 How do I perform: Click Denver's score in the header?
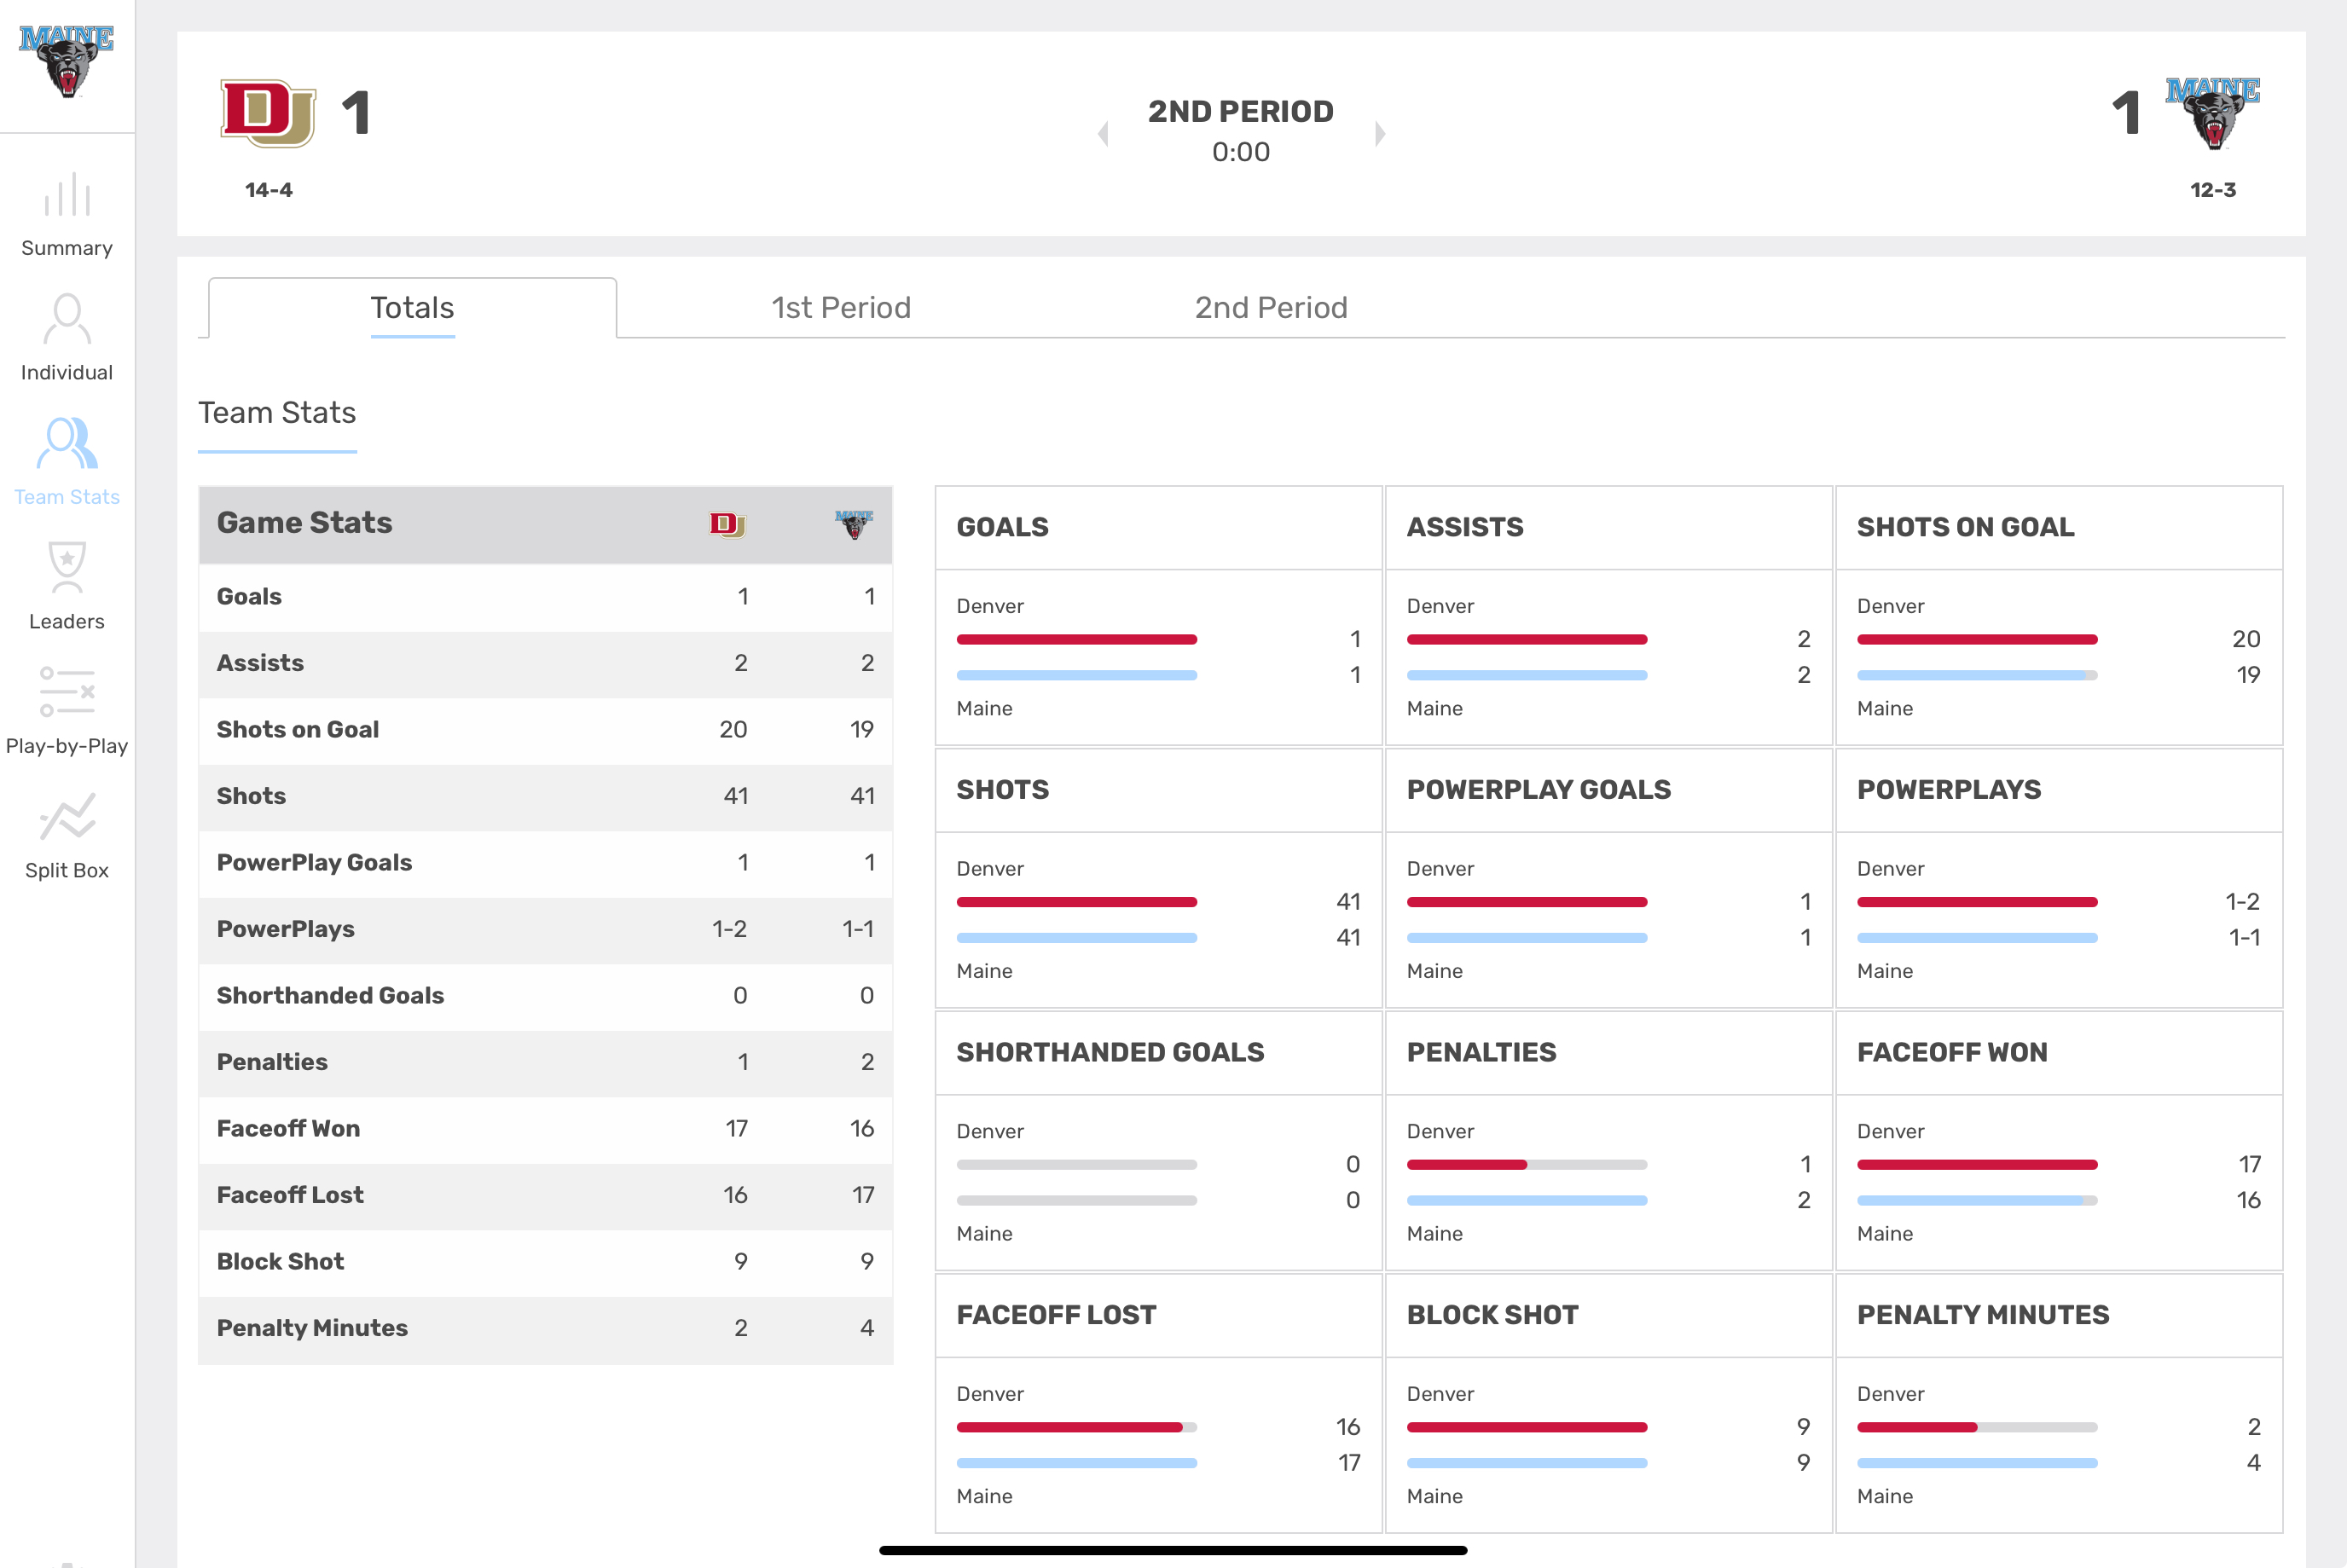tap(356, 113)
